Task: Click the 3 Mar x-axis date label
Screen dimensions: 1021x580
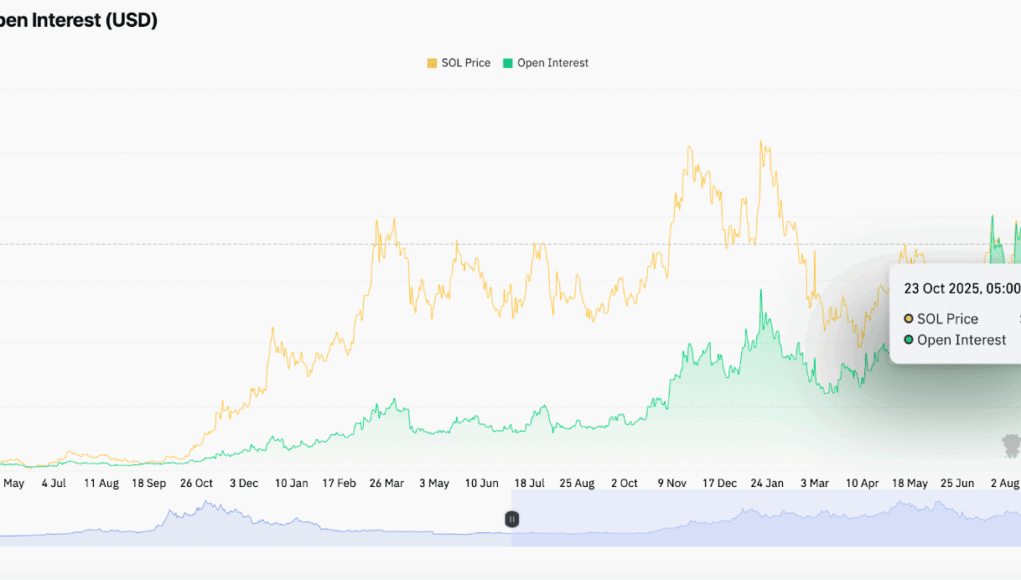Action: (814, 483)
